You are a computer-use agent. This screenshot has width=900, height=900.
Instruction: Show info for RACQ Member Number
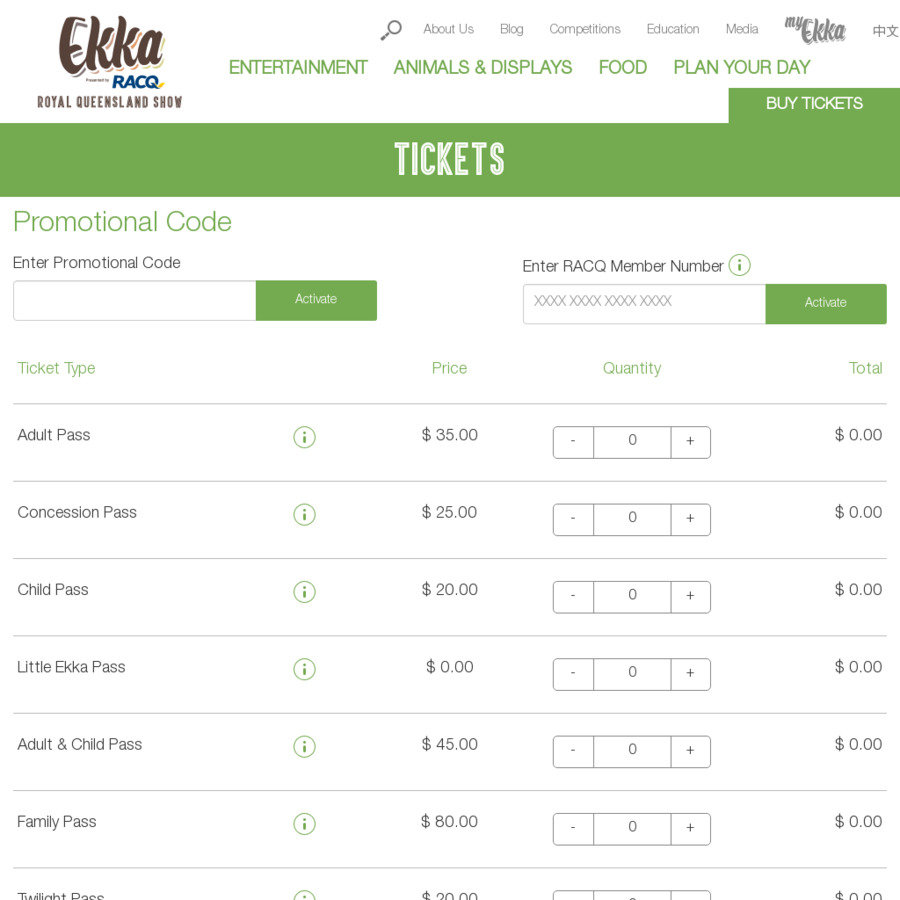coord(739,265)
